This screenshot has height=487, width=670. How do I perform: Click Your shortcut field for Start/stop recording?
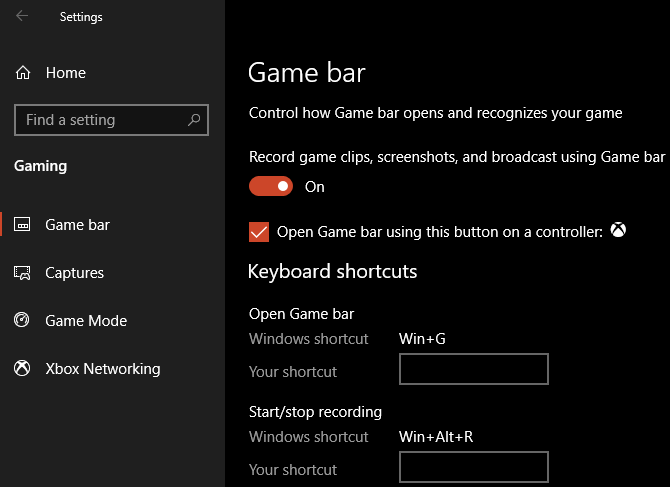pyautogui.click(x=474, y=467)
